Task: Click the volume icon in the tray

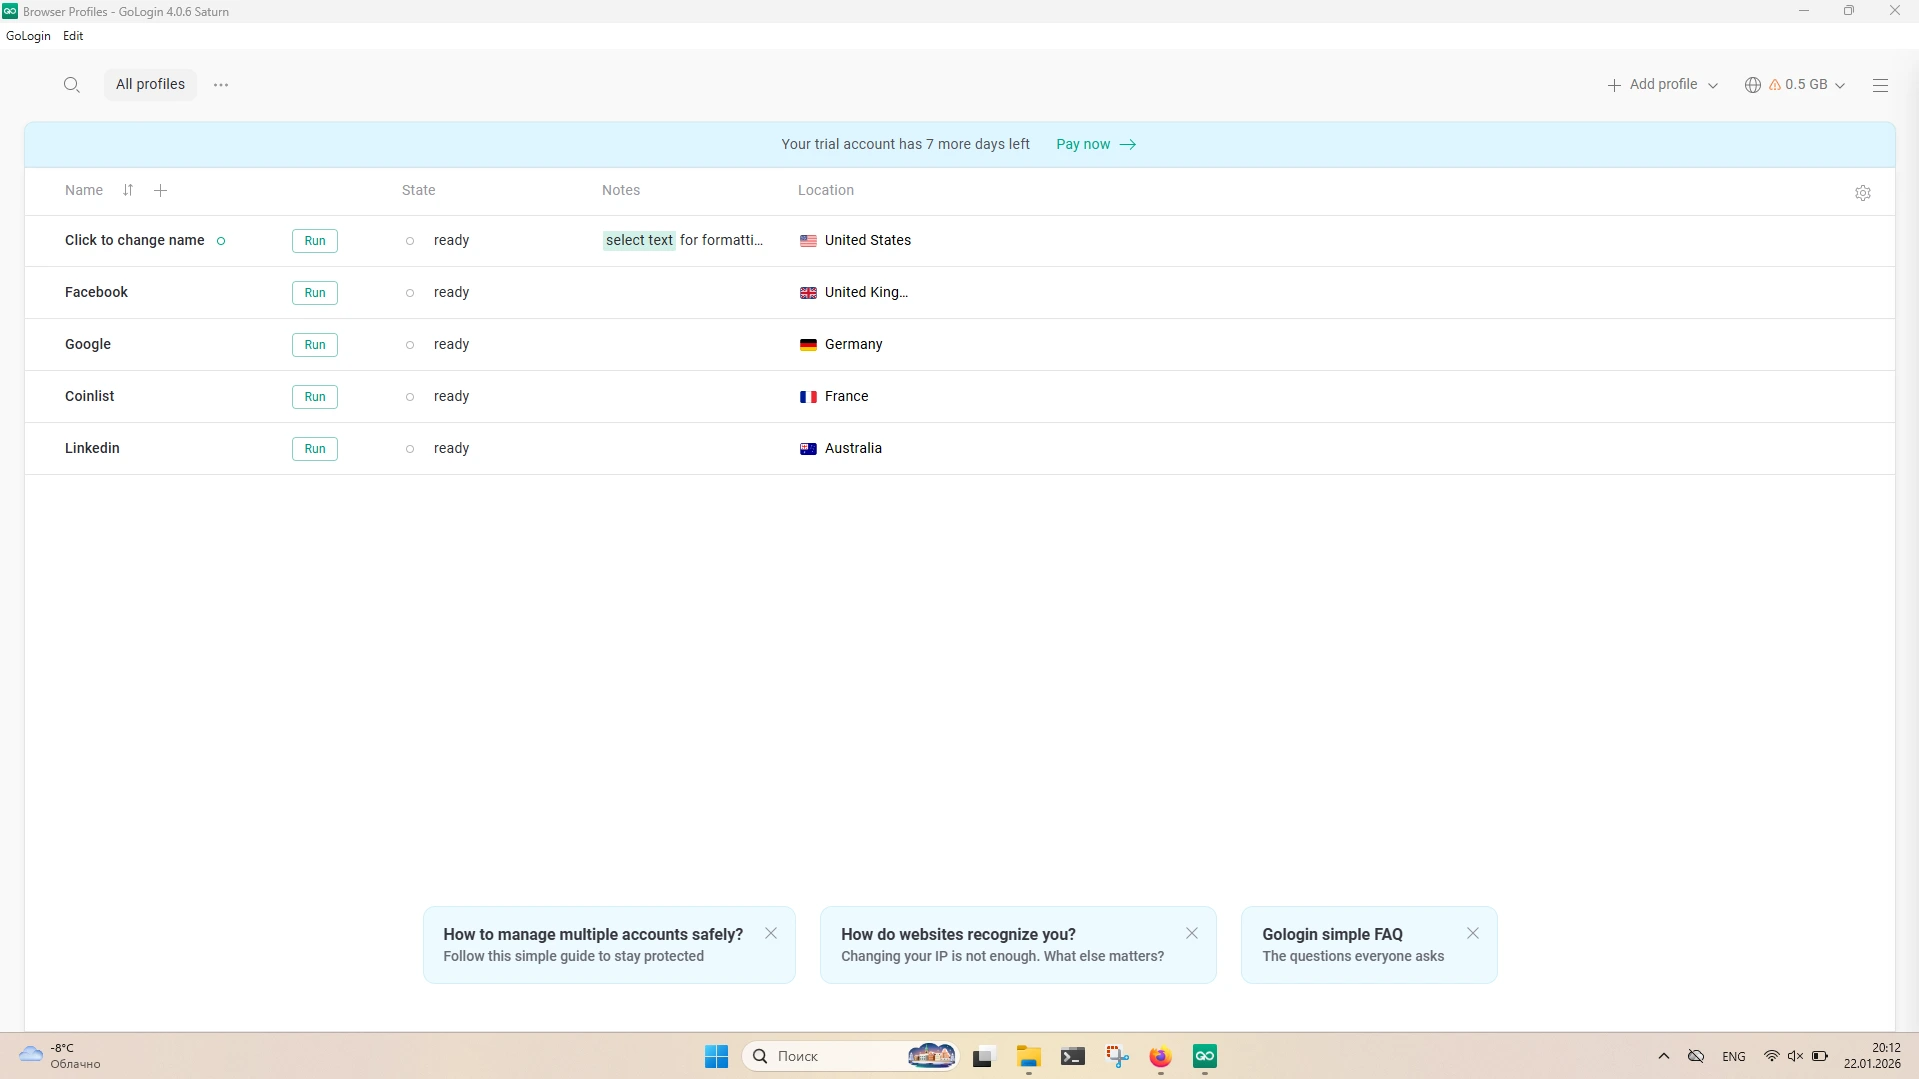Action: click(x=1795, y=1056)
